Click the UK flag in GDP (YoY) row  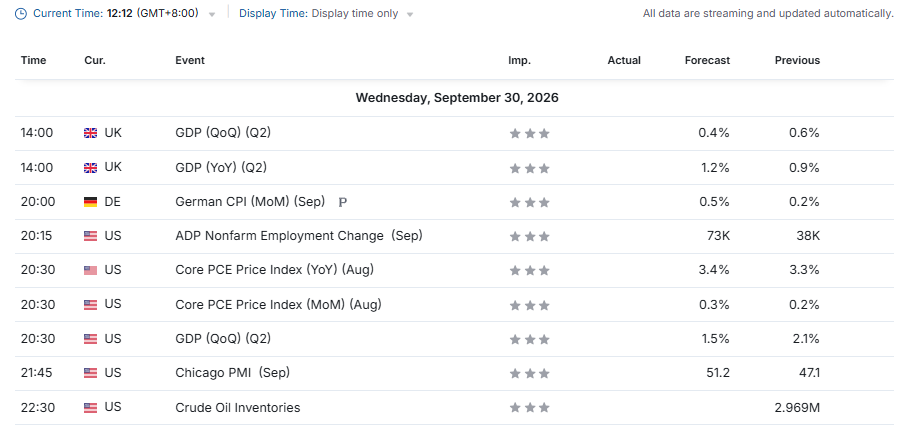click(90, 168)
